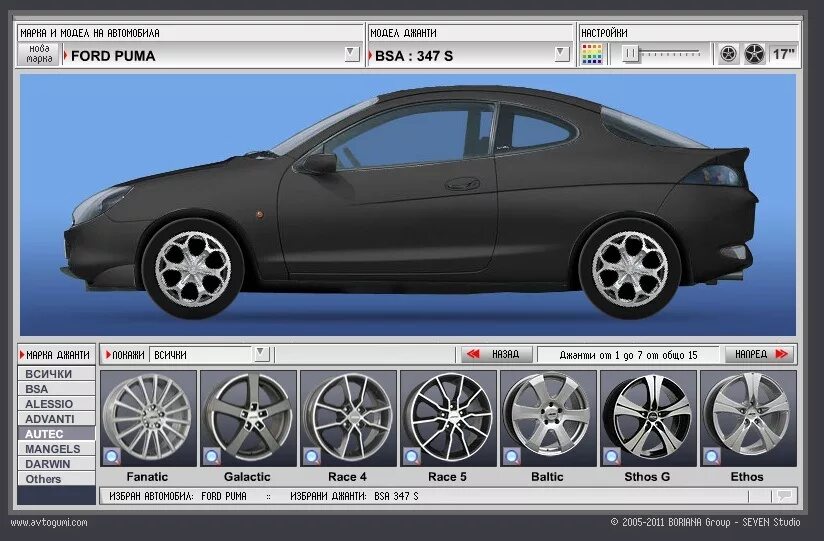Select ADVANTI wheel brand
This screenshot has width=824, height=541.
click(x=56, y=419)
